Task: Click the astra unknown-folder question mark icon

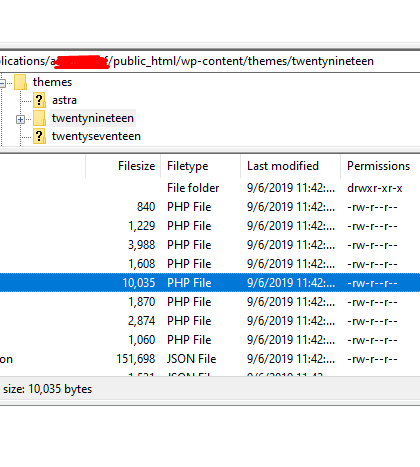Action: [x=39, y=100]
